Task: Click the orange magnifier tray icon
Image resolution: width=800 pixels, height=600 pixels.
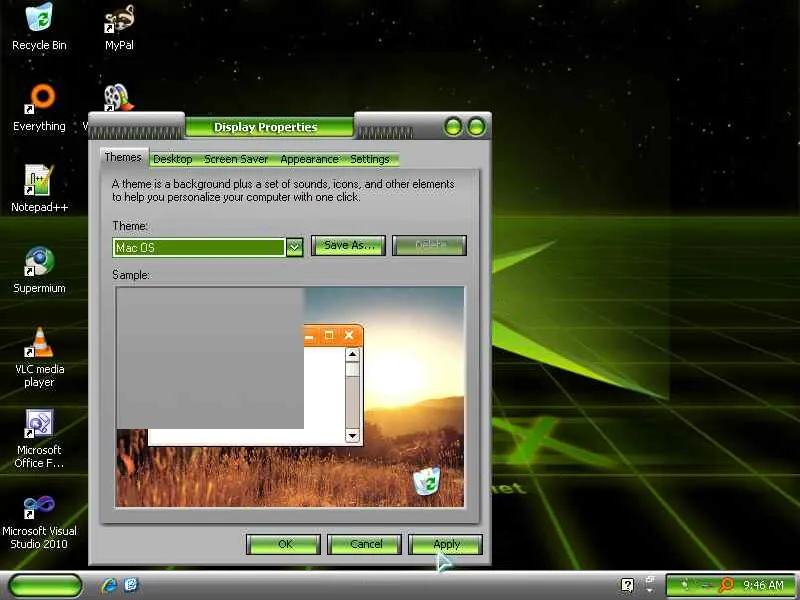Action: (x=726, y=584)
